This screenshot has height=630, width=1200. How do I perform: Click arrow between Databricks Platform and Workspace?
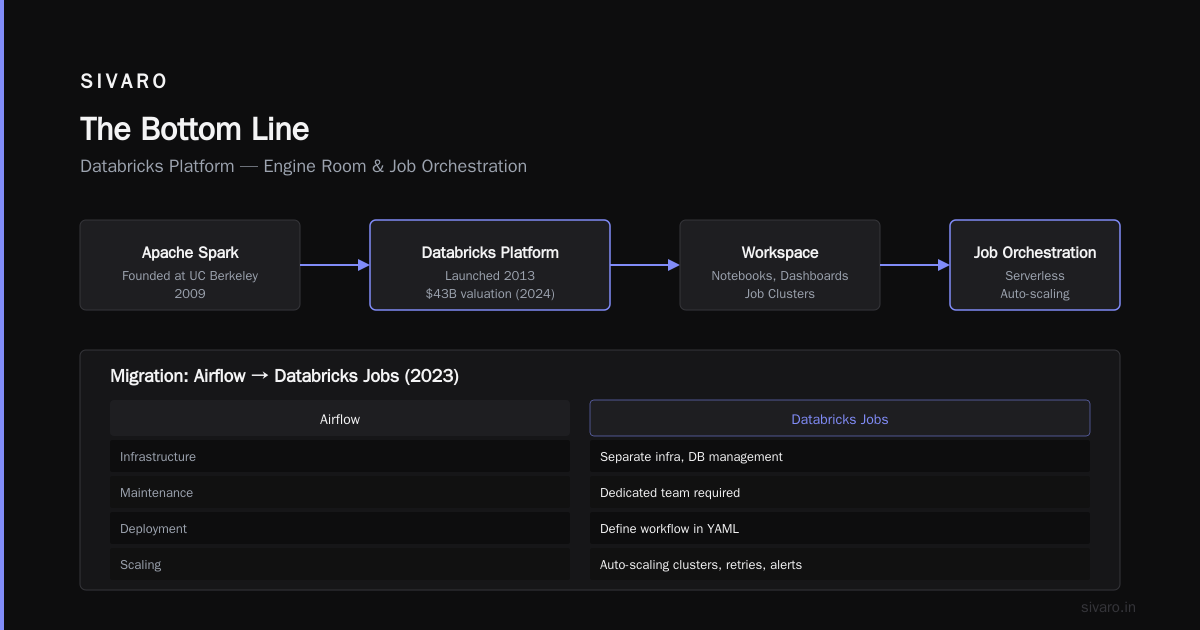tap(645, 265)
